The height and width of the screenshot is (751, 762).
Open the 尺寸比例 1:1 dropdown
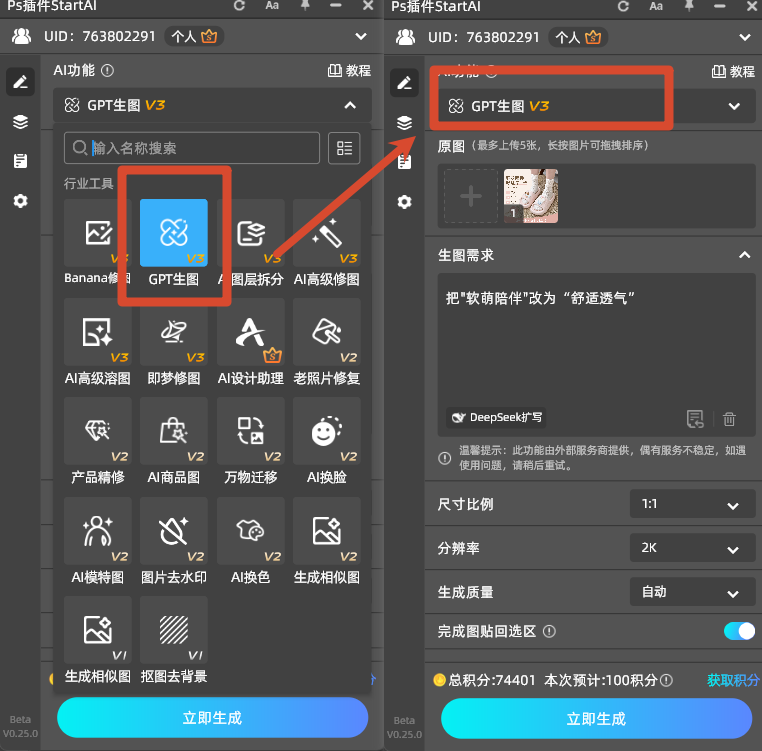(x=693, y=504)
